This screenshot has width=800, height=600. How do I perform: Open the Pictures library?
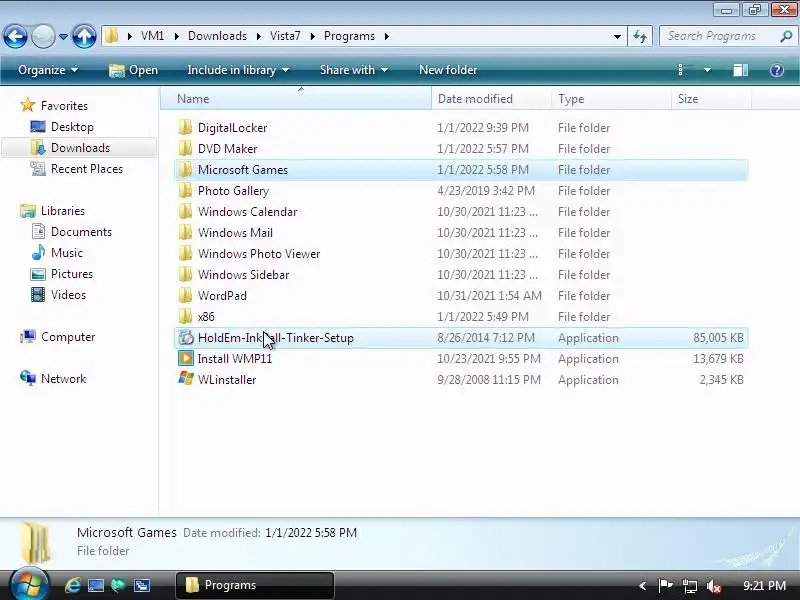pyautogui.click(x=71, y=273)
